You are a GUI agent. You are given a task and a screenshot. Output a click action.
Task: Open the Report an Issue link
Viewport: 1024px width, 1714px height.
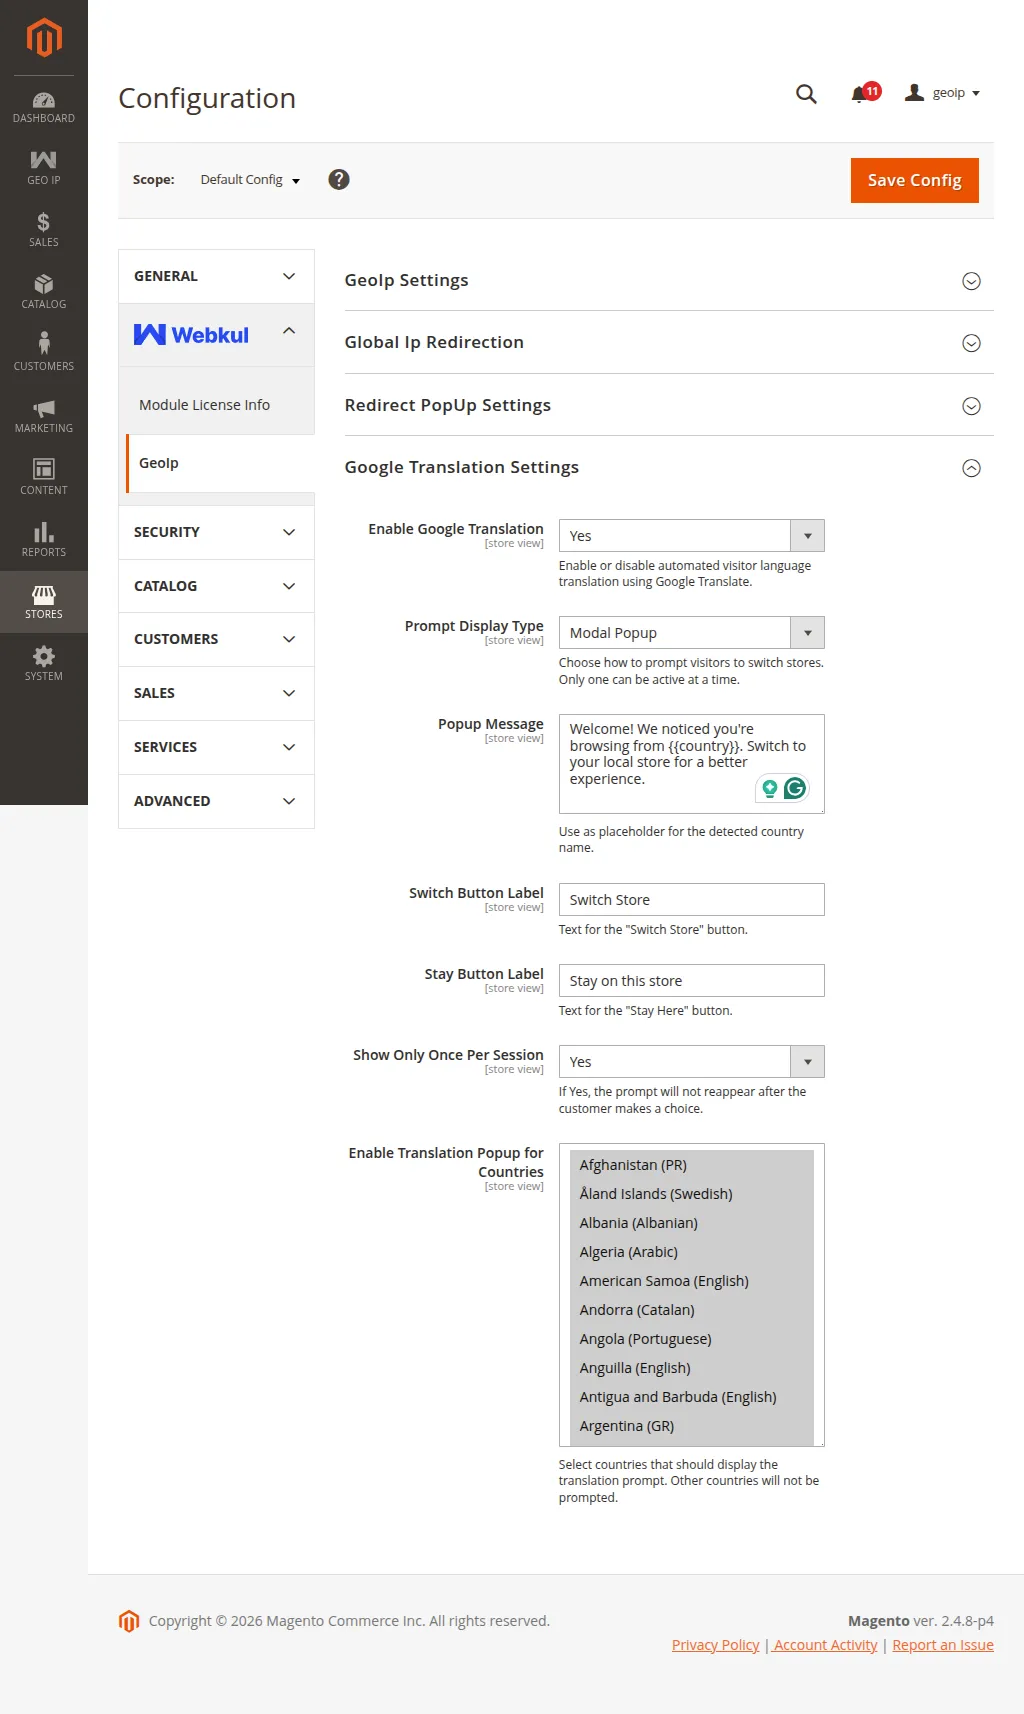(x=943, y=1645)
